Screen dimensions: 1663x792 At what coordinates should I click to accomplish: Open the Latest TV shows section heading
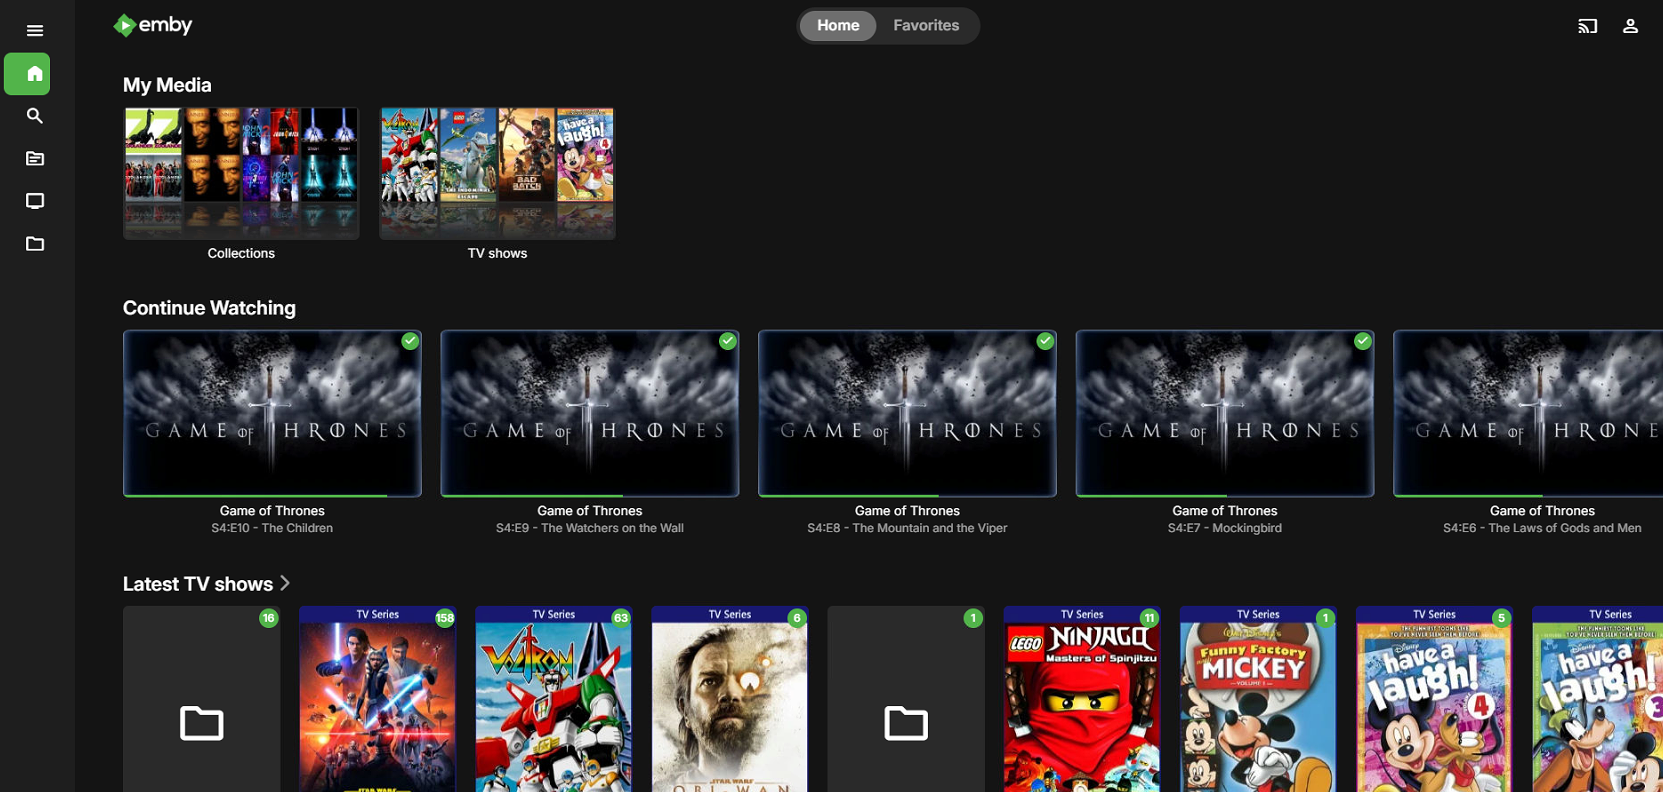[x=198, y=584]
